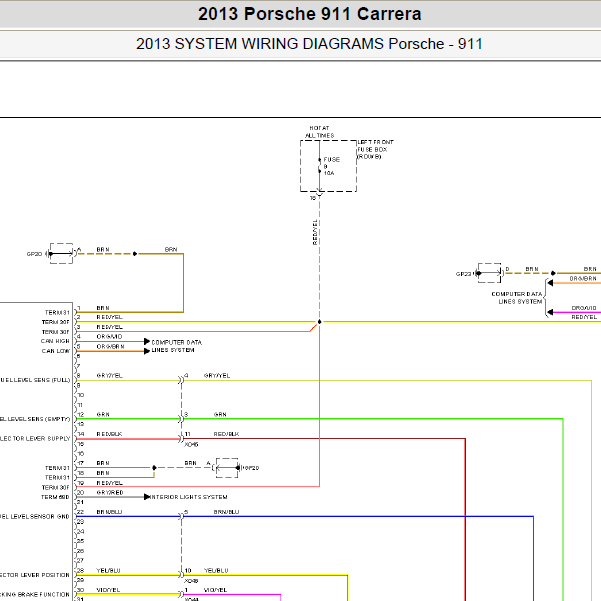Click the "CAN HIGH" pin label

click(x=55, y=341)
